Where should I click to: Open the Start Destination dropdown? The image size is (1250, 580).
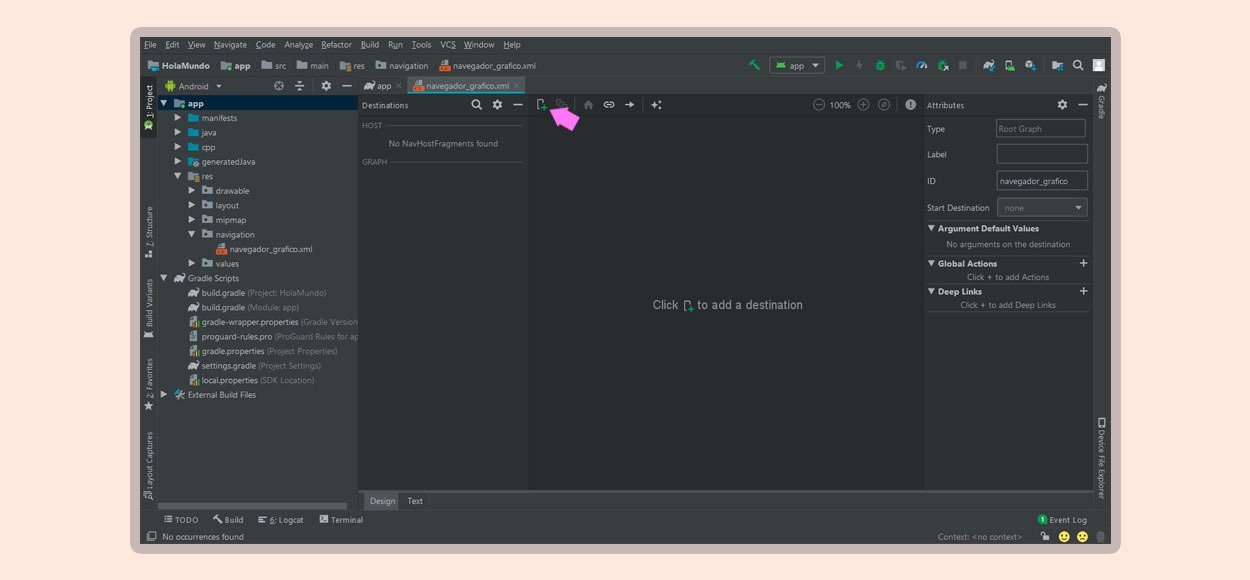[x=1042, y=208]
